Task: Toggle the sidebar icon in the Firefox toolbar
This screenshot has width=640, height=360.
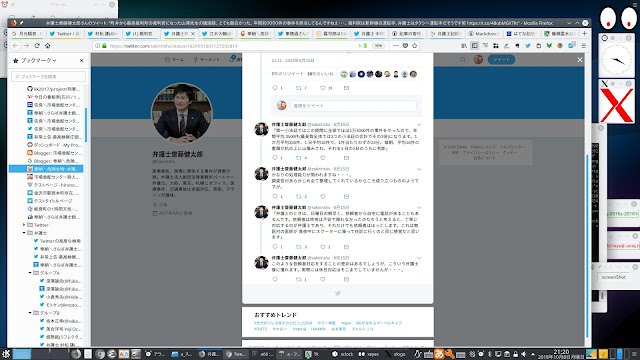Action: click(x=475, y=46)
